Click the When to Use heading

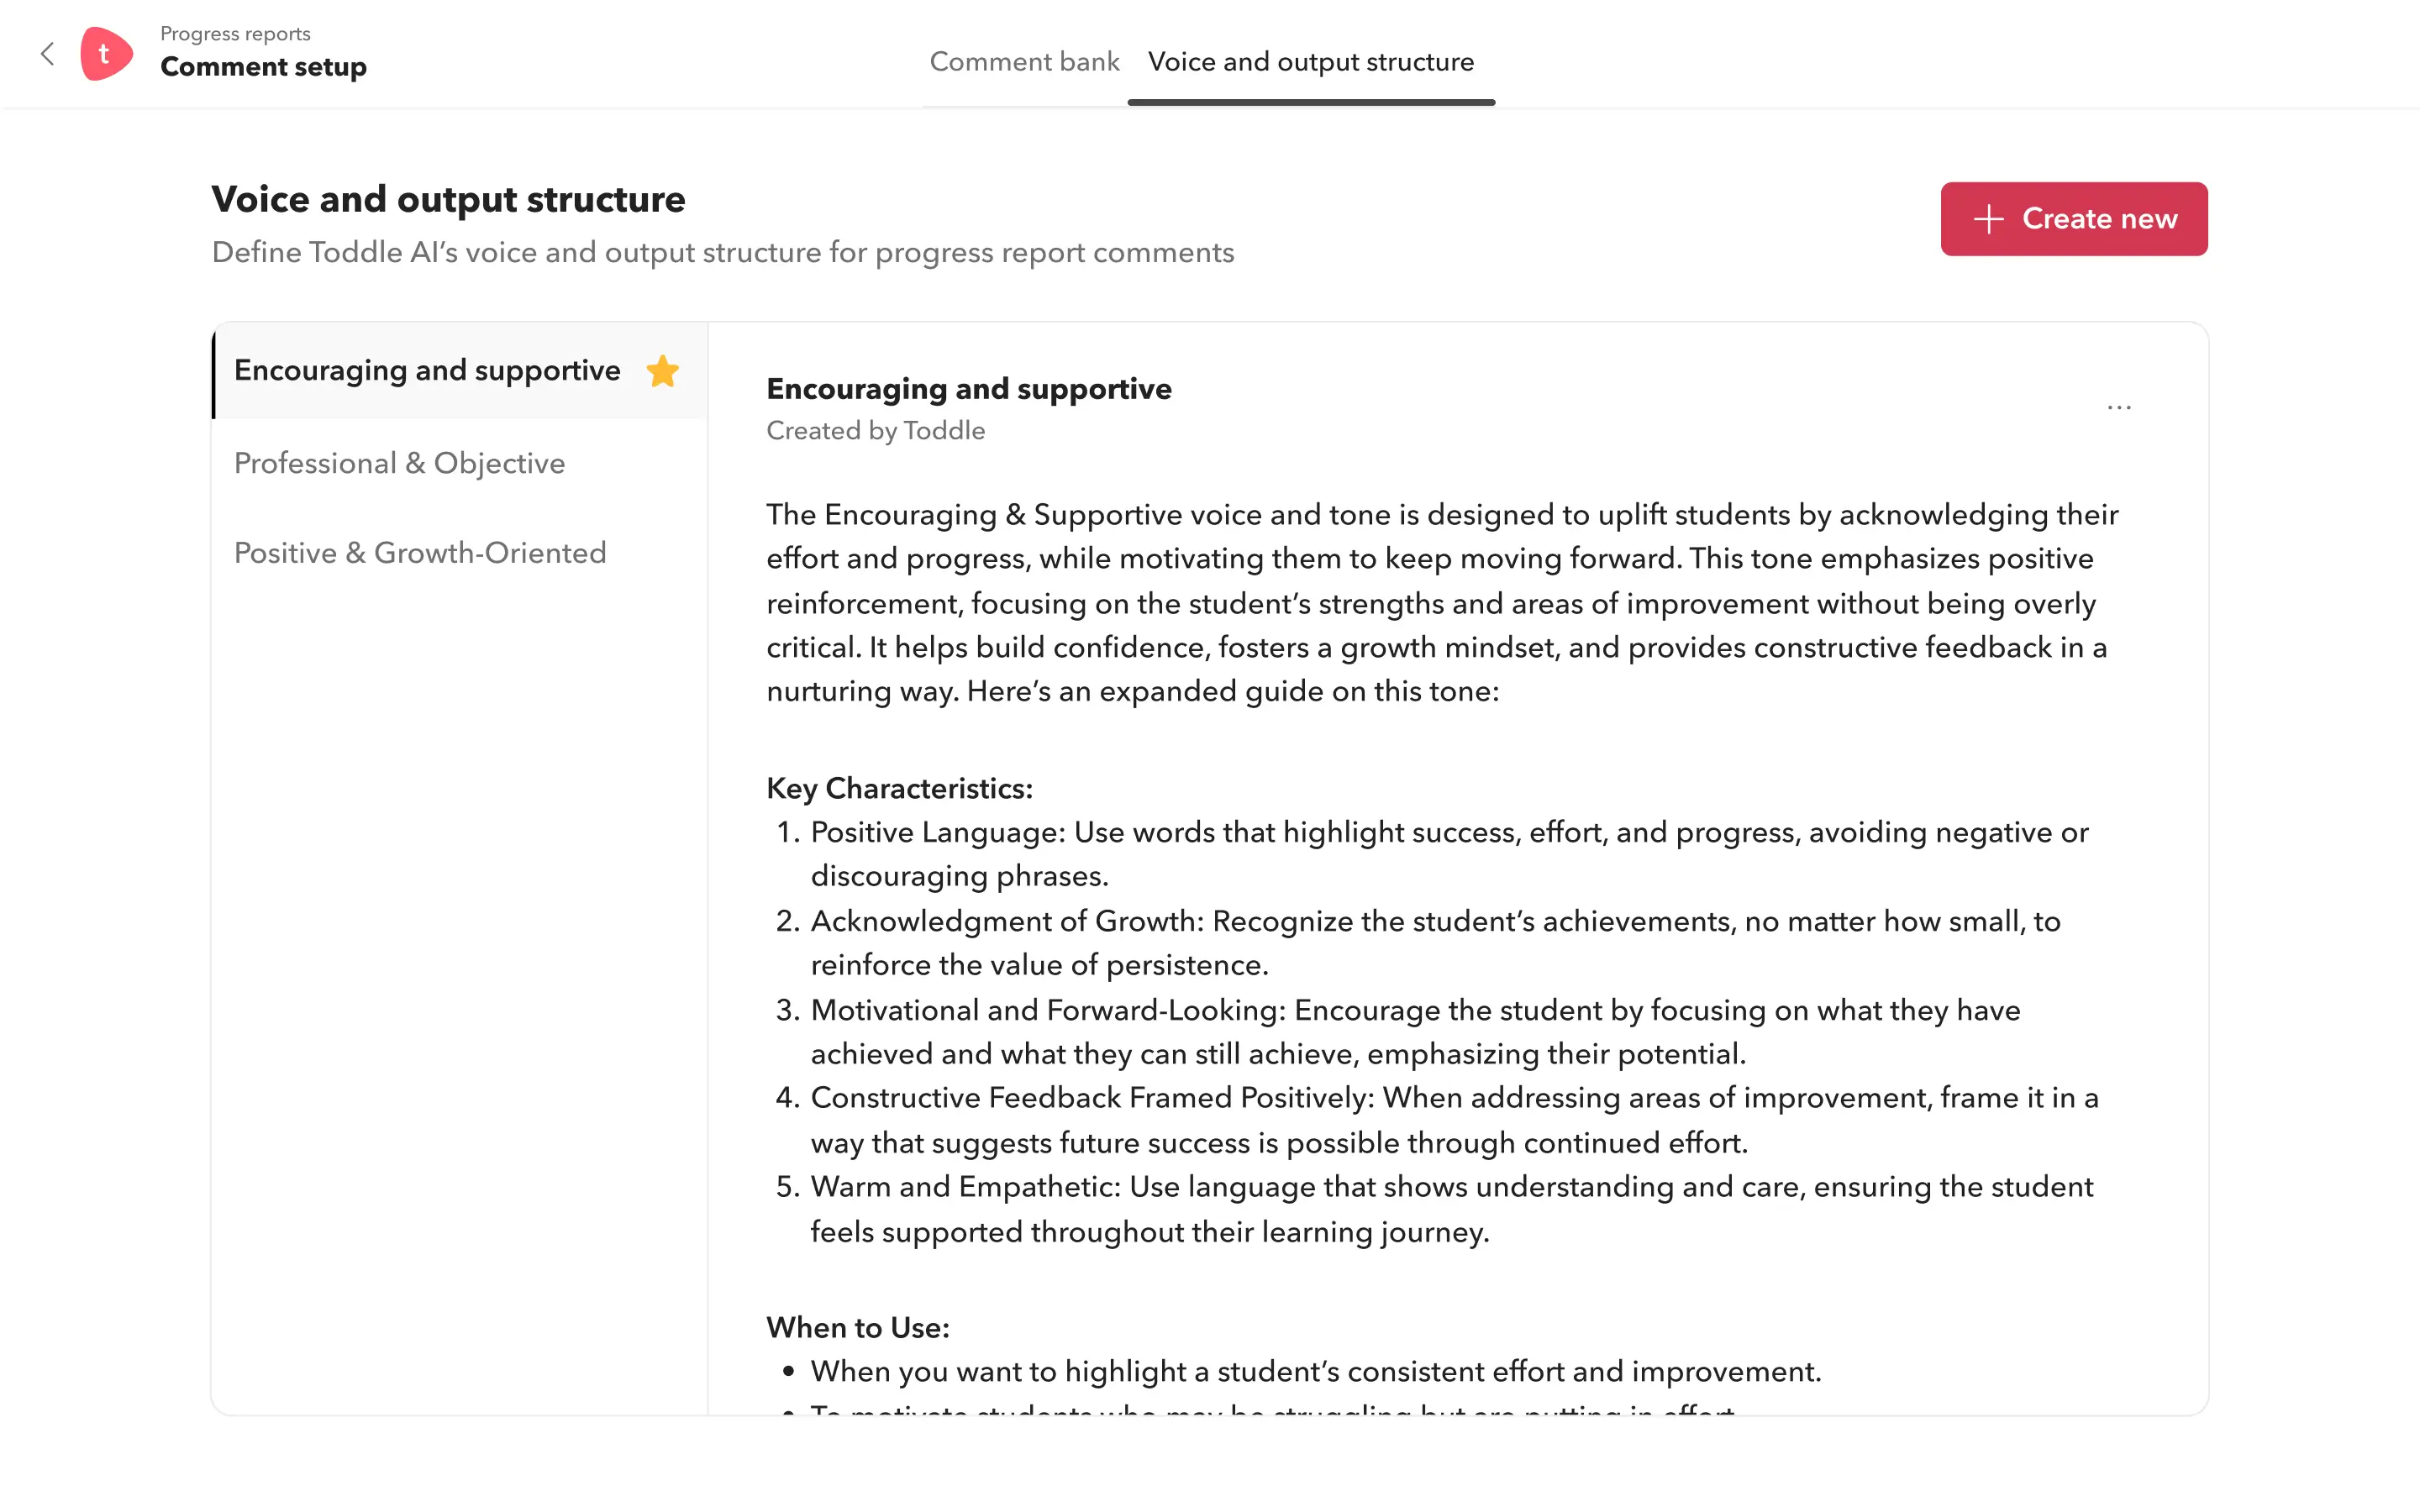[x=857, y=1327]
